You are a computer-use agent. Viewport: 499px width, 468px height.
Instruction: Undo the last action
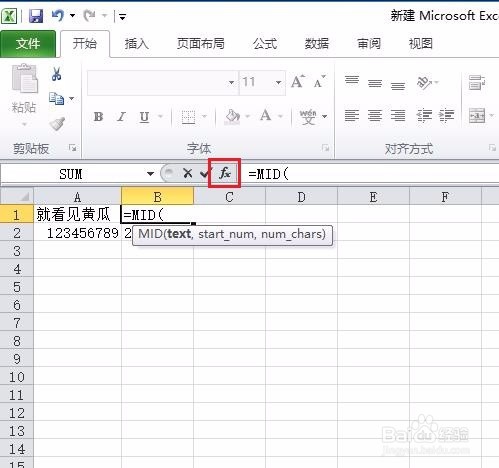point(58,15)
